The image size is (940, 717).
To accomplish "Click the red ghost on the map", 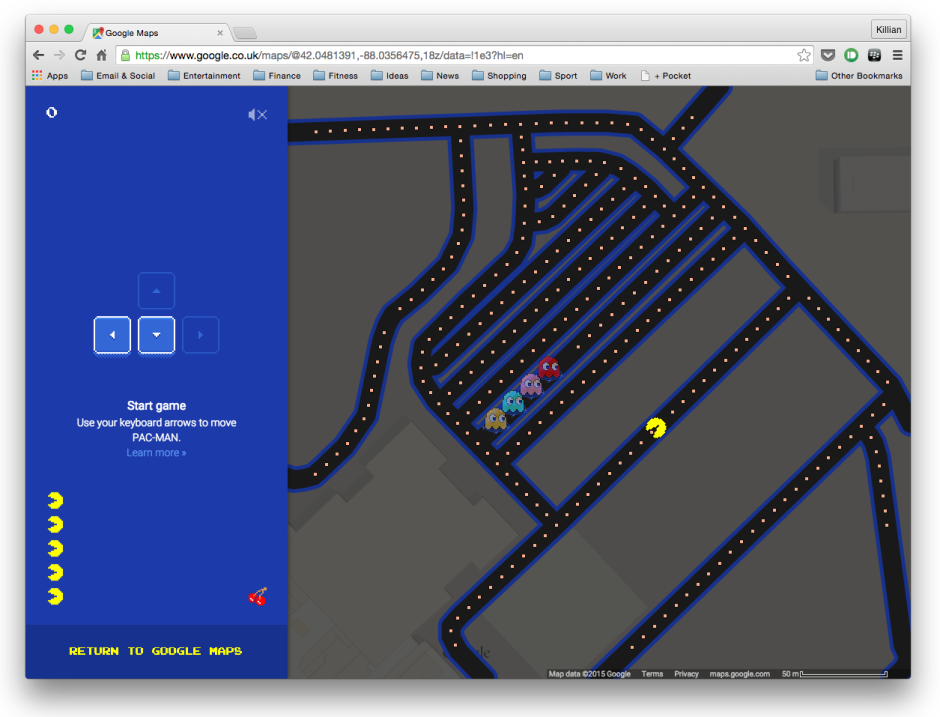I will tap(548, 369).
